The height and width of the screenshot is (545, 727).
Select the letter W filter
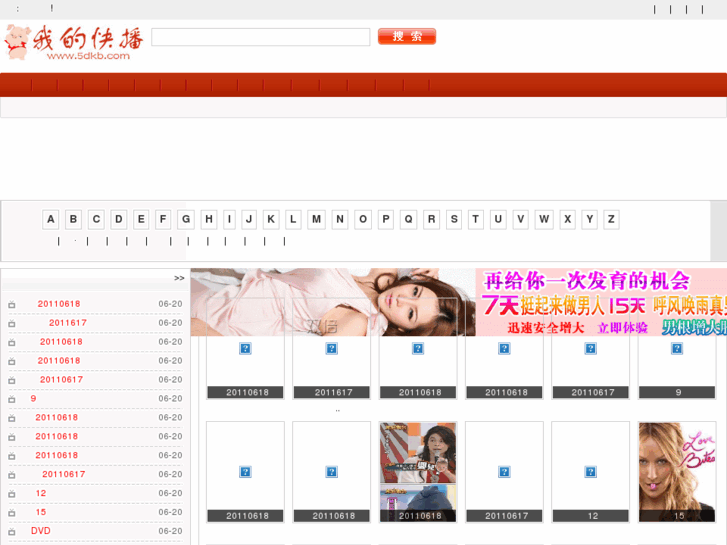544,219
